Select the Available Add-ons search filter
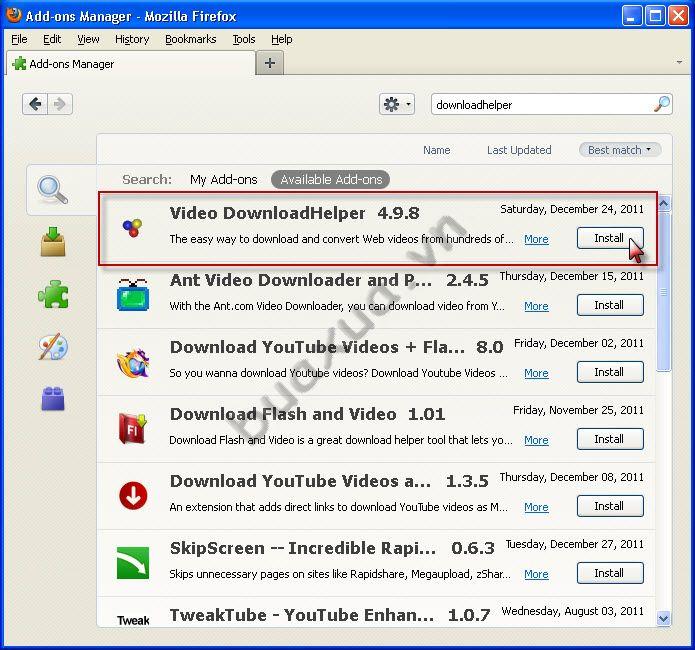 click(x=331, y=180)
